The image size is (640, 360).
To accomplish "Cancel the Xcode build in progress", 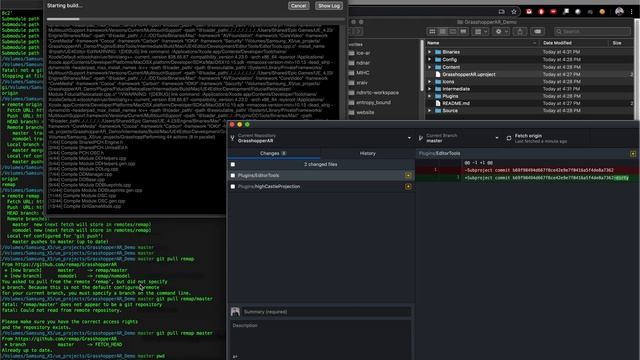I will [x=298, y=6].
